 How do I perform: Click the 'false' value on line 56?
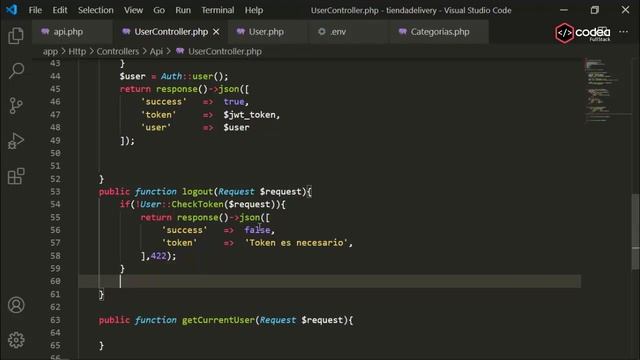pyautogui.click(x=257, y=230)
